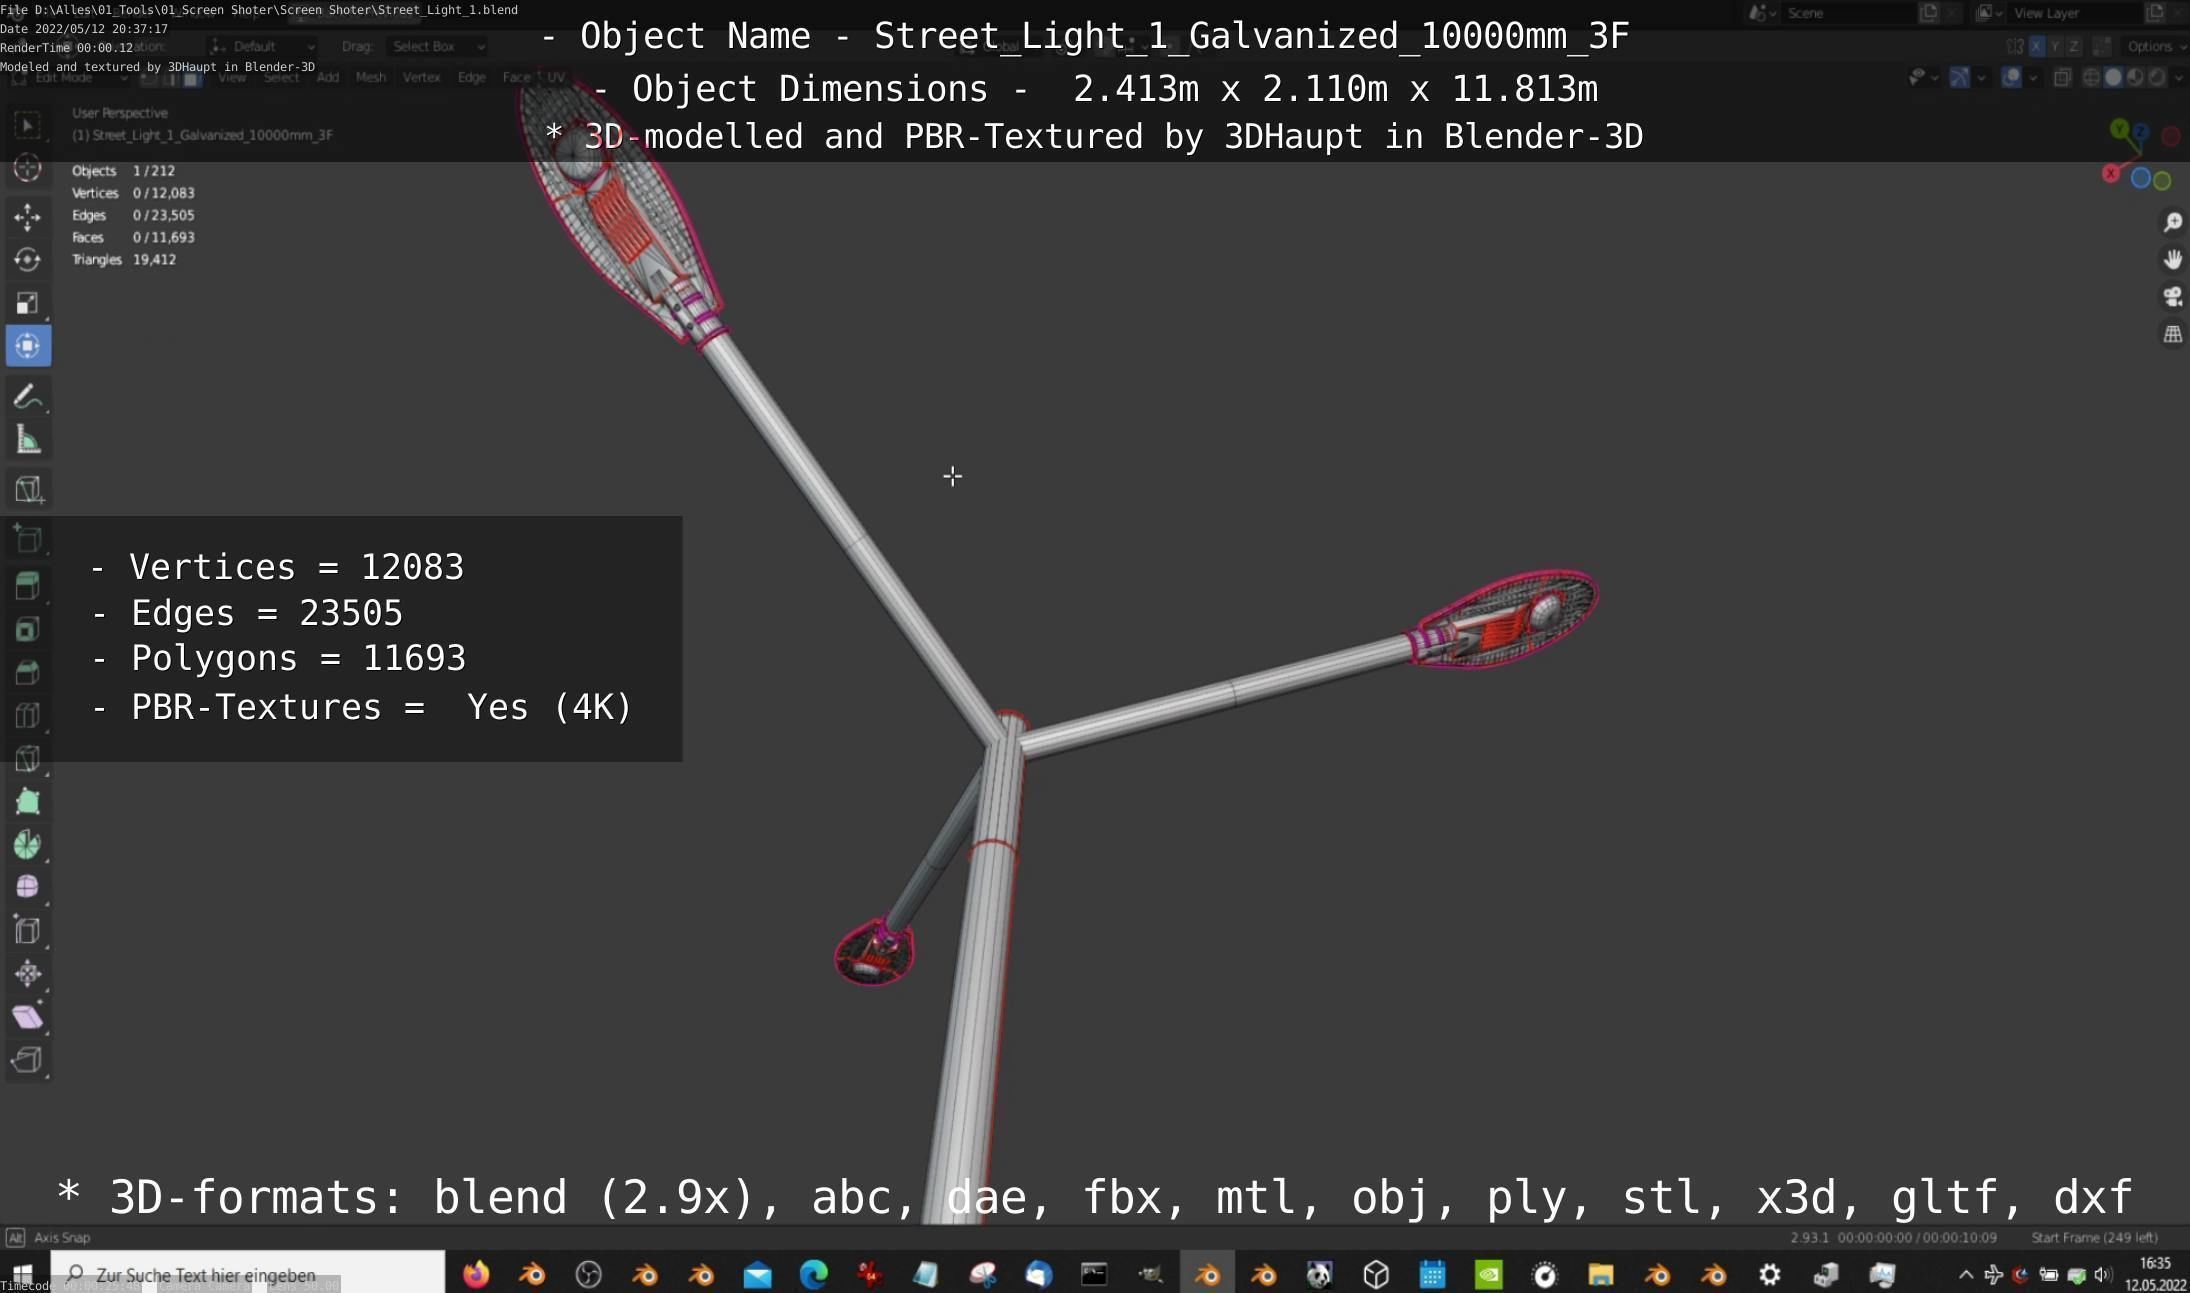The height and width of the screenshot is (1293, 2190).
Task: Open Firefox from the taskbar
Action: click(476, 1274)
